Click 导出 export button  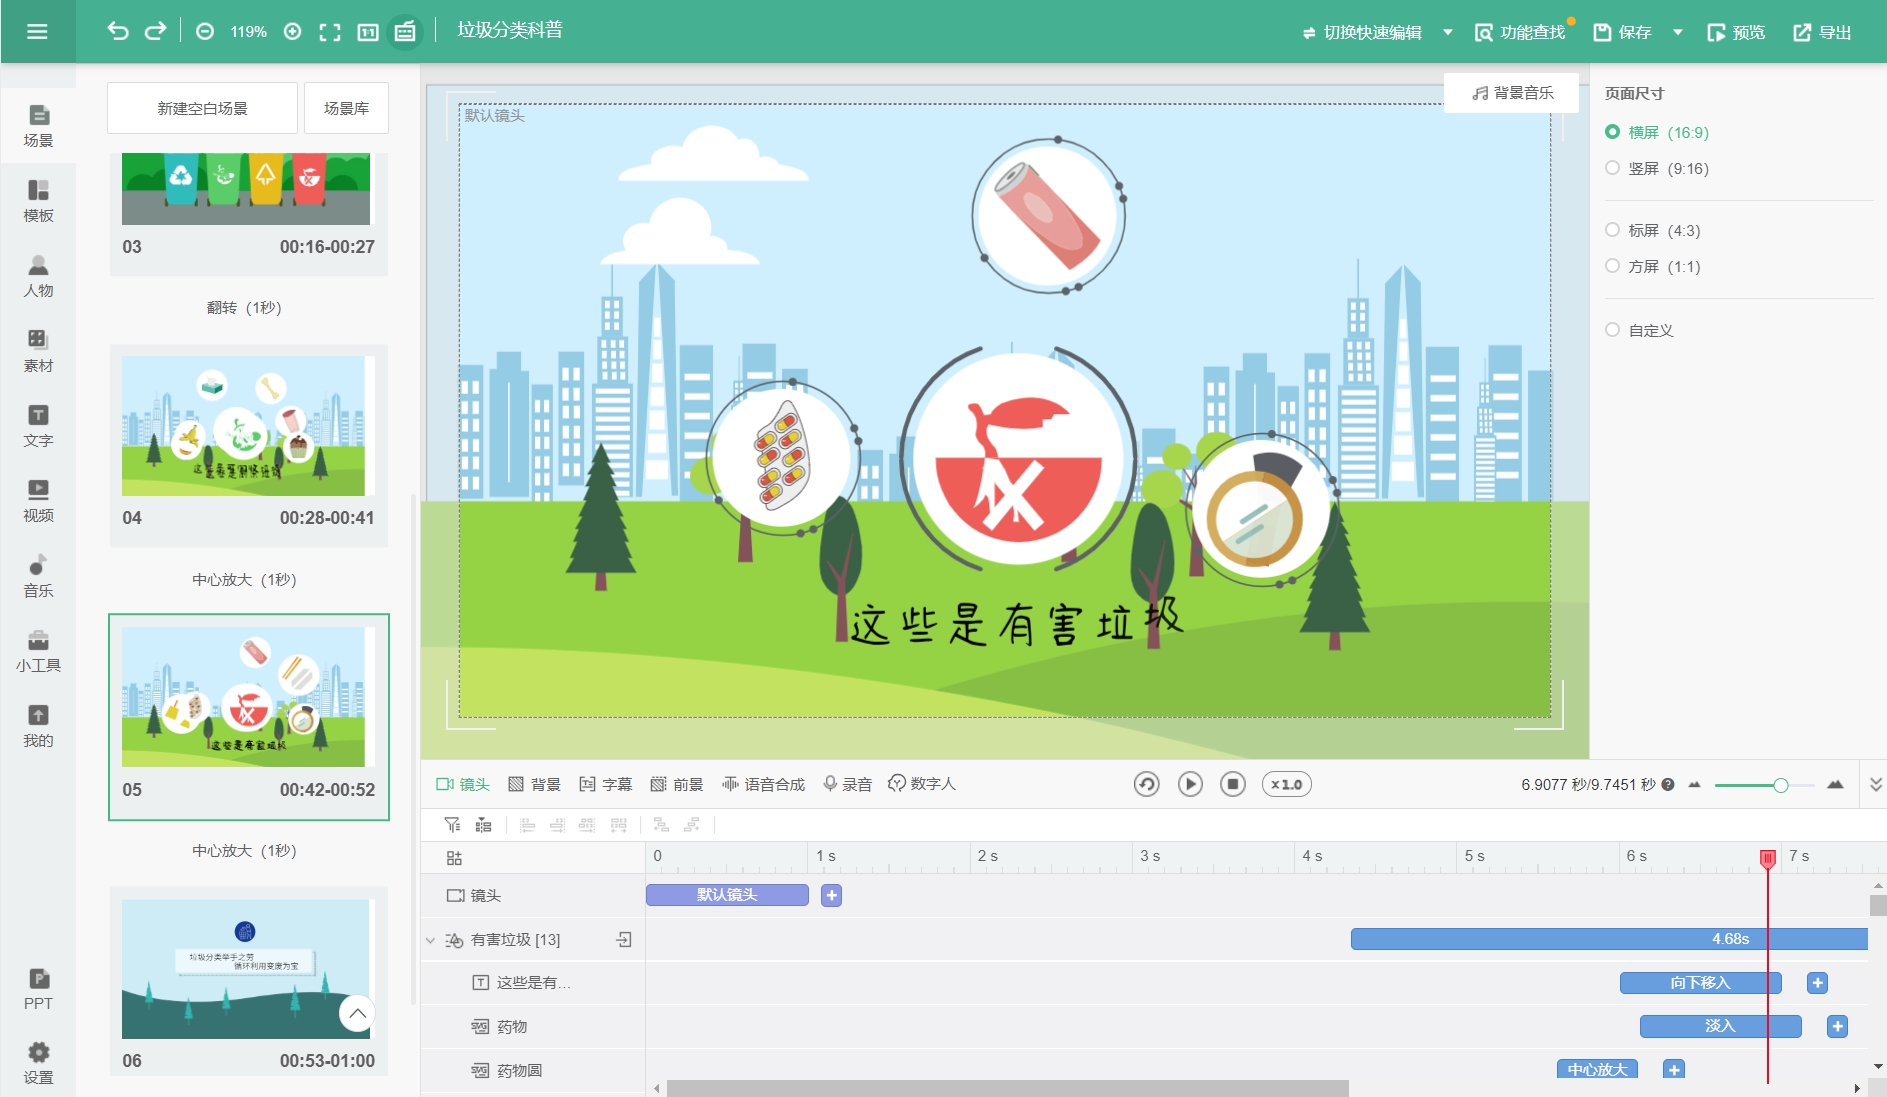1822,32
